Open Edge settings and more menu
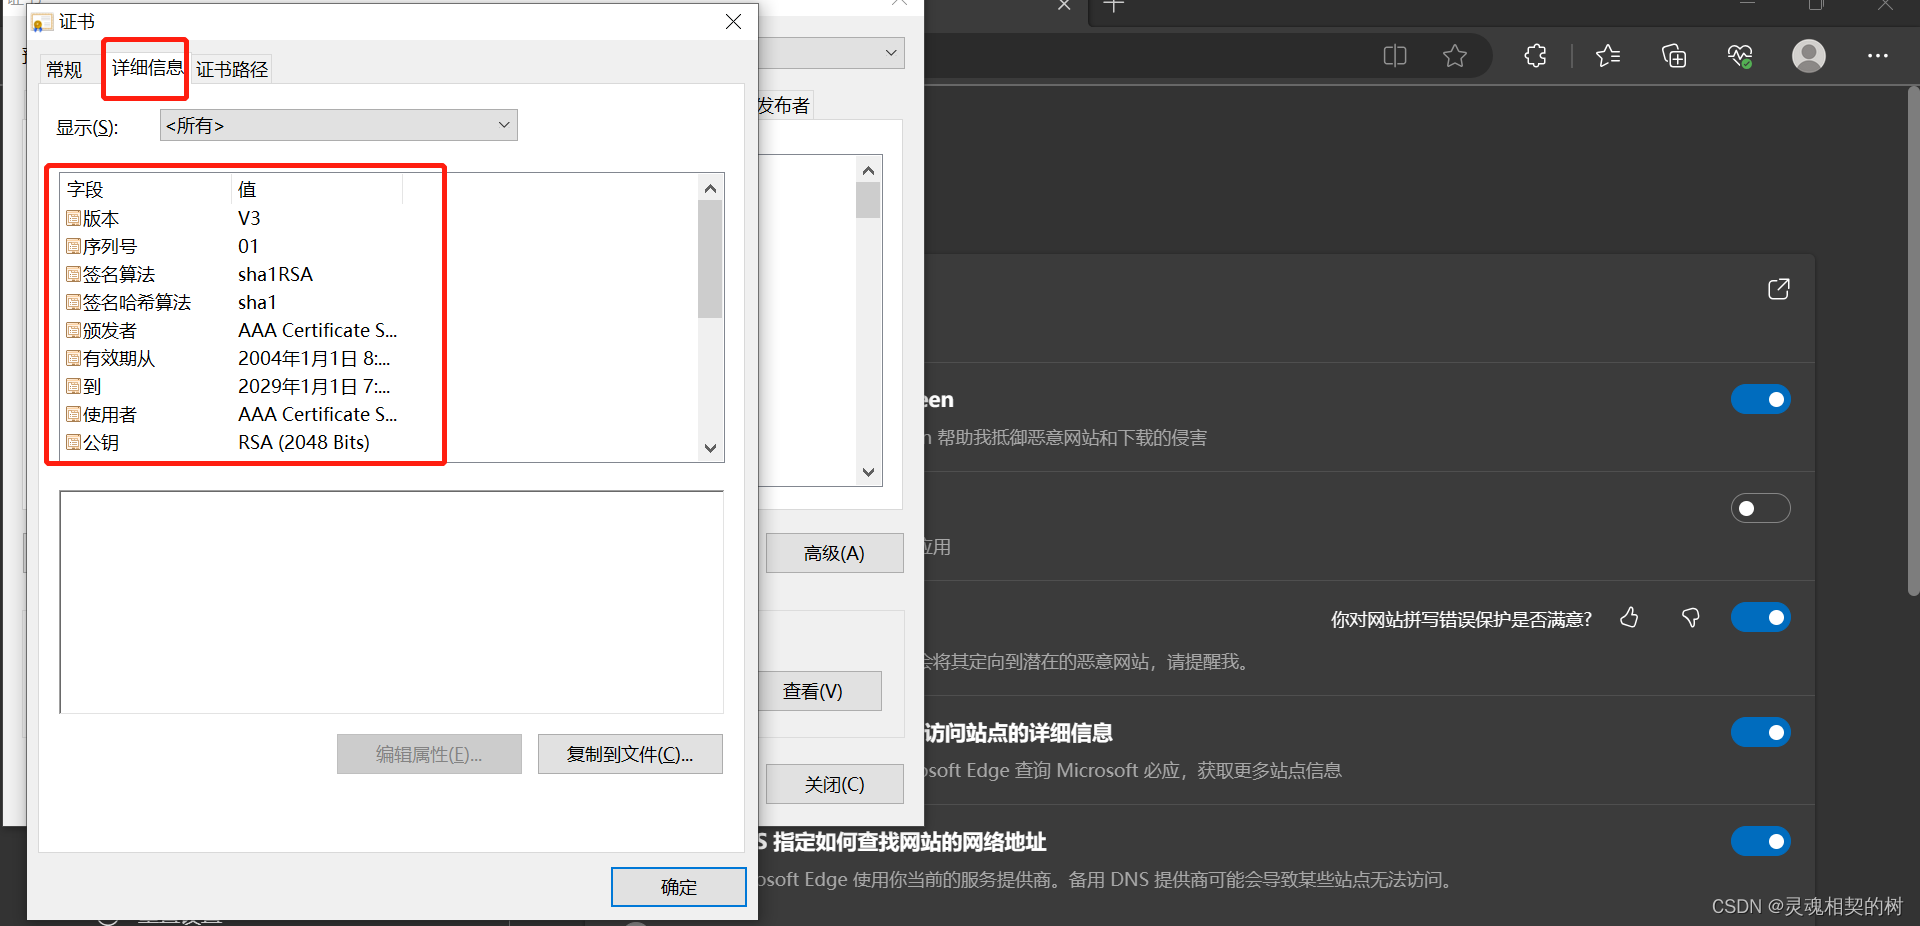 tap(1878, 56)
